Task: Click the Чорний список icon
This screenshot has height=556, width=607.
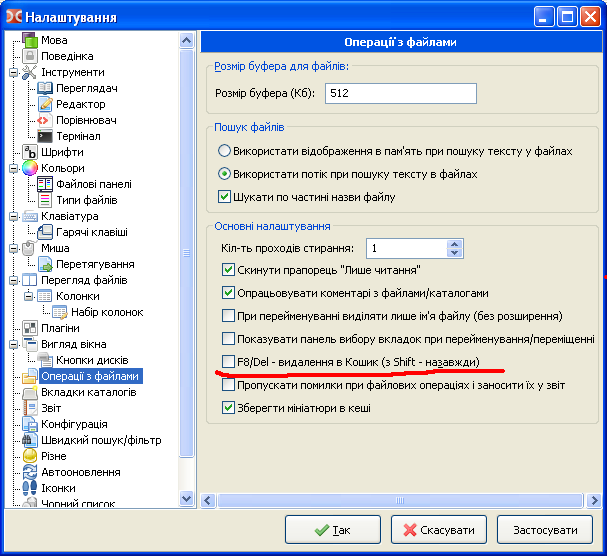Action: (x=29, y=504)
